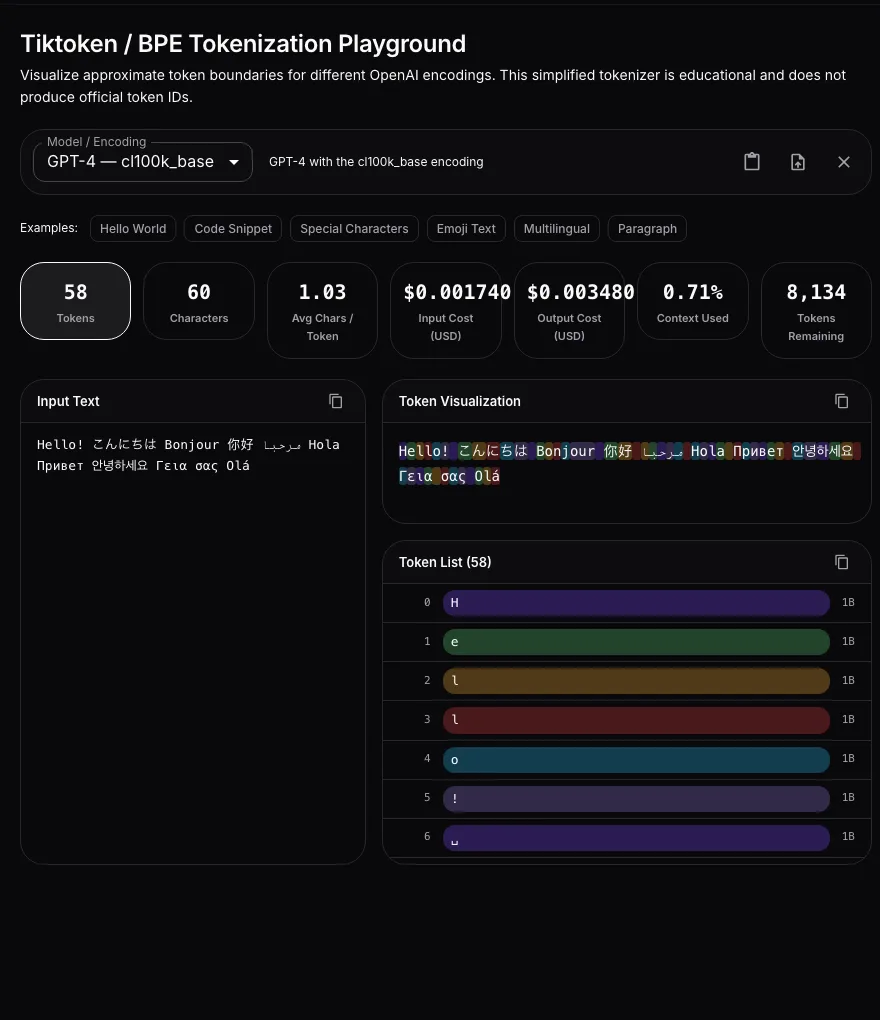This screenshot has width=880, height=1020.
Task: Load the Paragraph example
Action: 647,228
